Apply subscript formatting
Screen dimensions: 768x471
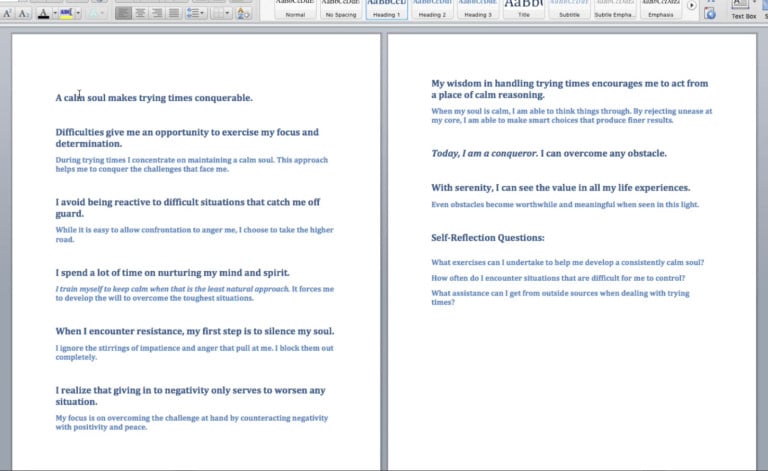(23, 14)
